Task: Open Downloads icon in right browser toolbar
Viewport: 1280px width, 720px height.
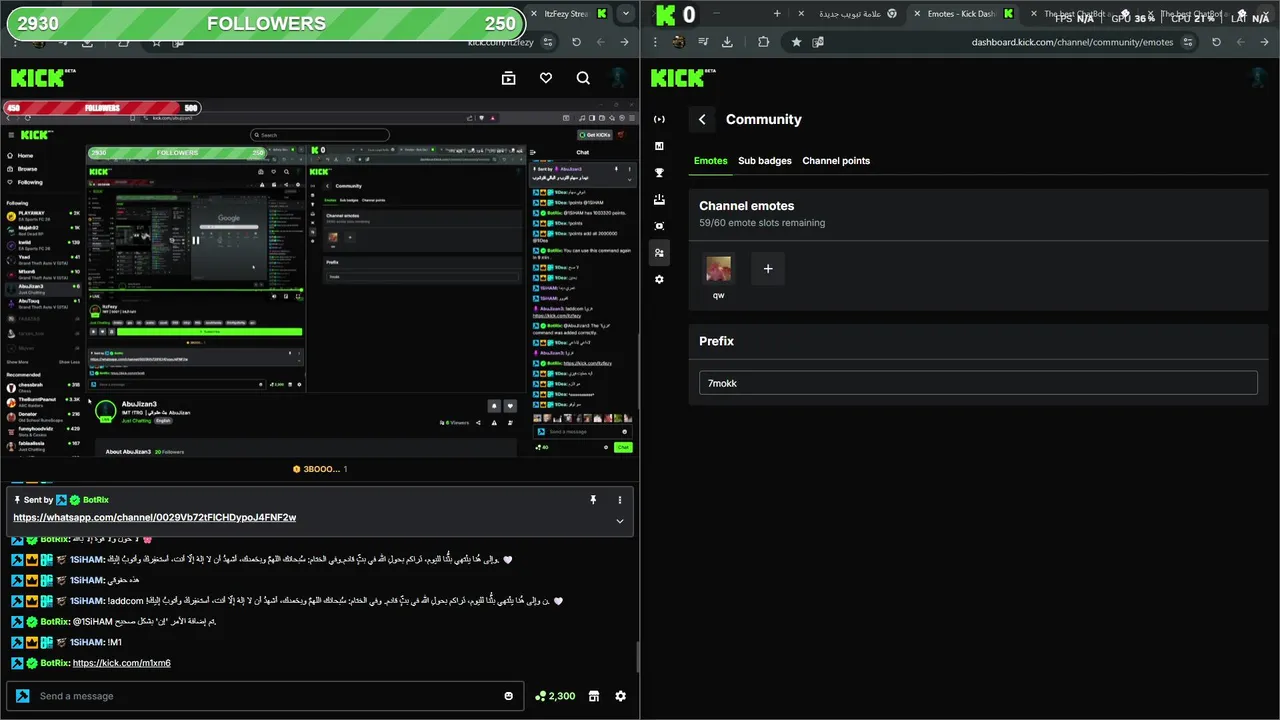Action: coord(727,42)
